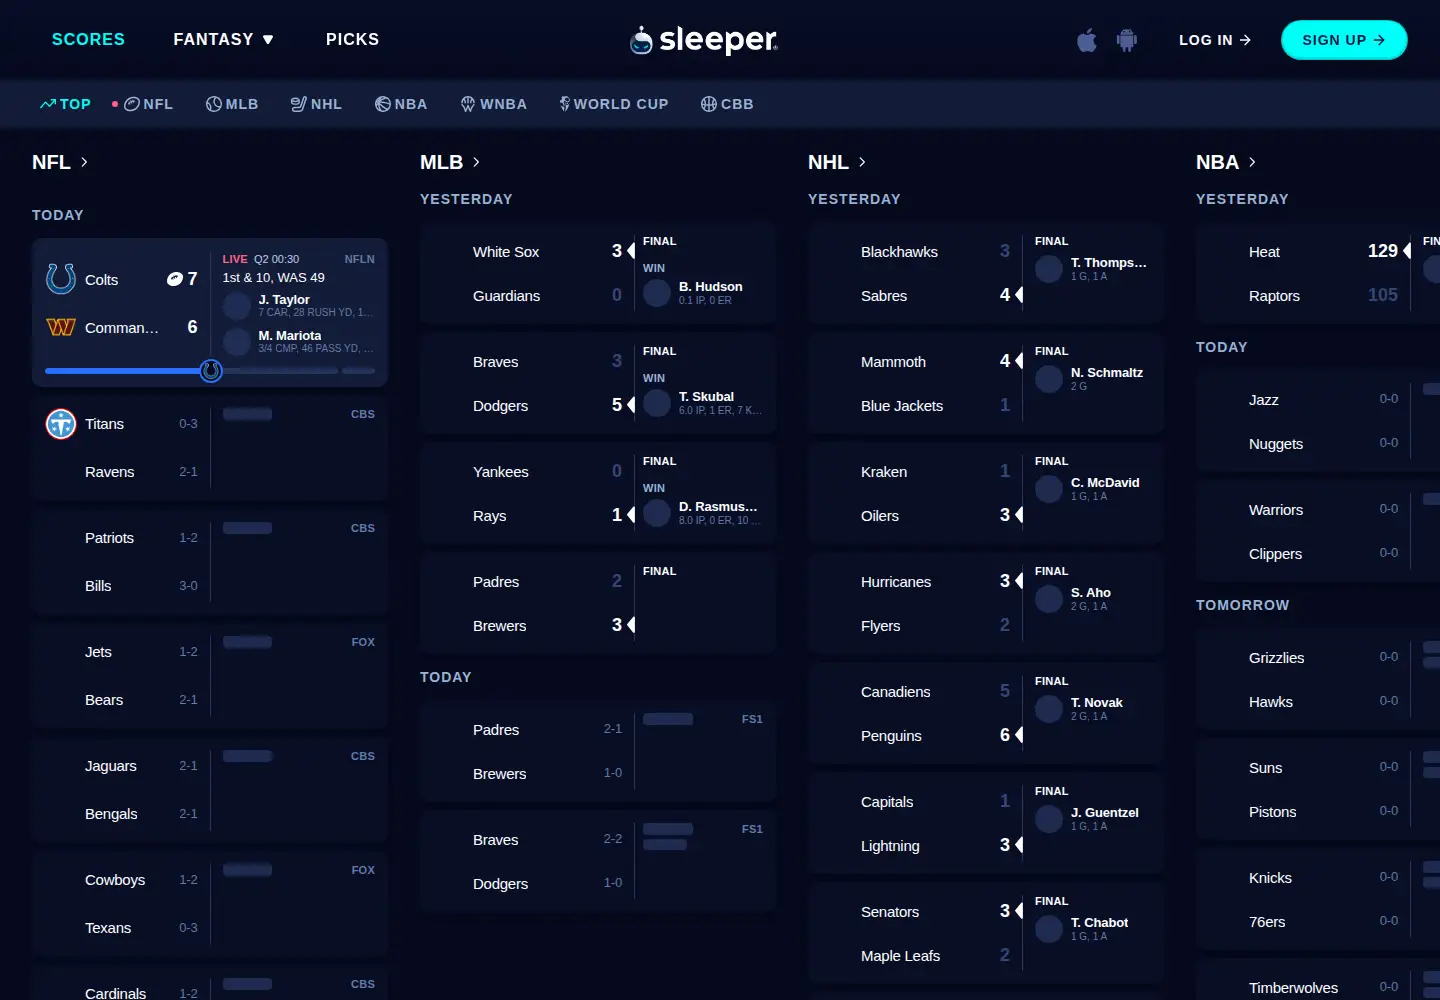Switch to the MLB tab
This screenshot has height=1000, width=1440.
point(232,104)
